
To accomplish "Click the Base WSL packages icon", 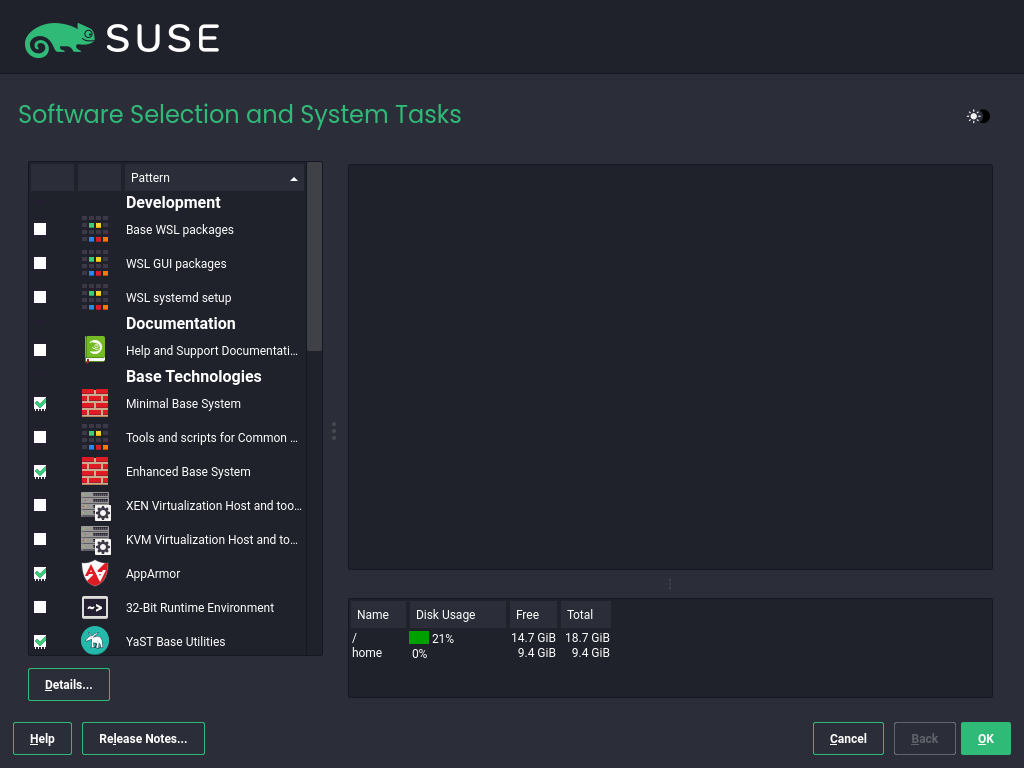I will (95, 230).
